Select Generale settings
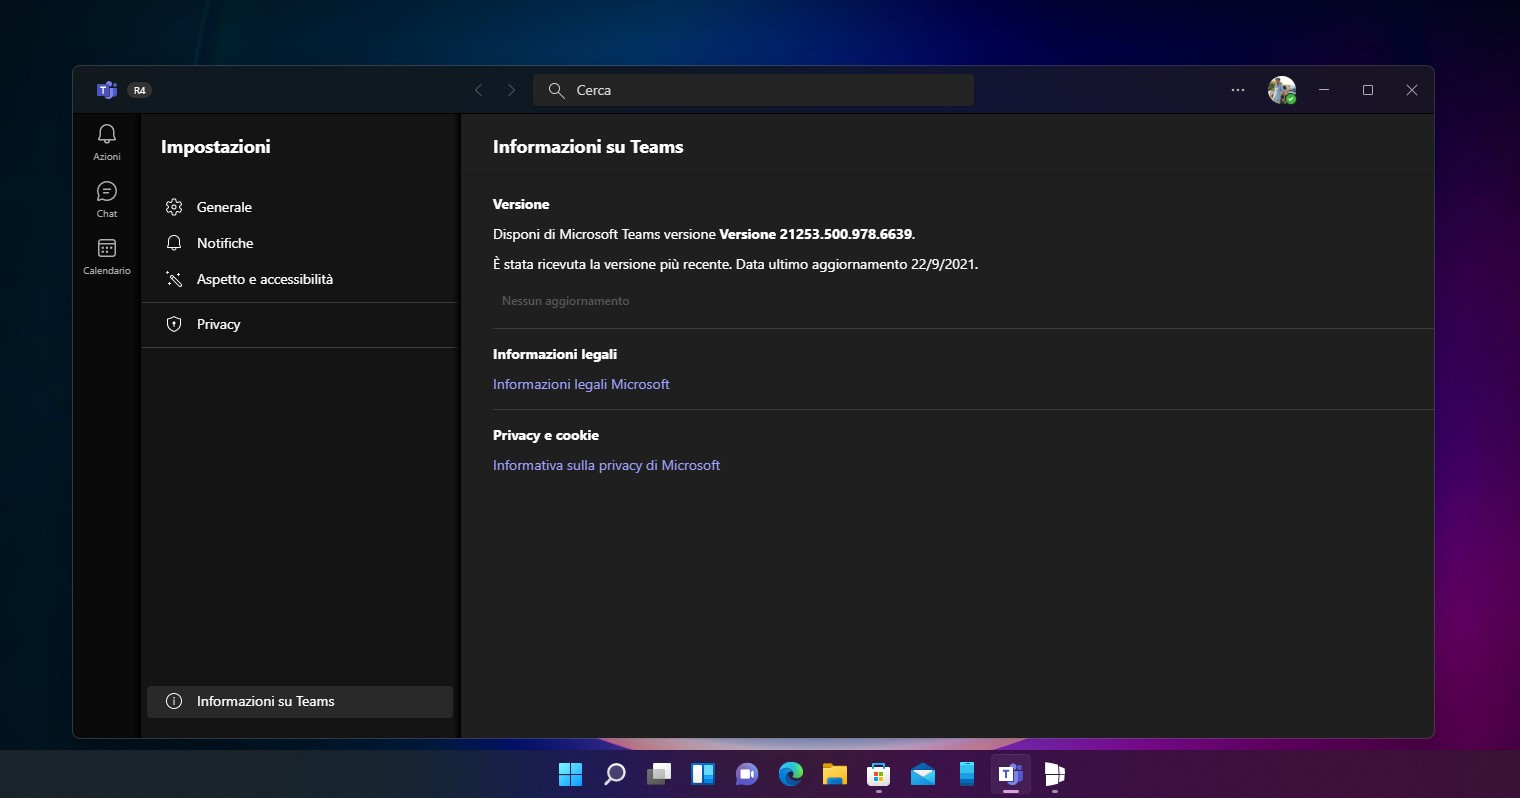 (300, 207)
